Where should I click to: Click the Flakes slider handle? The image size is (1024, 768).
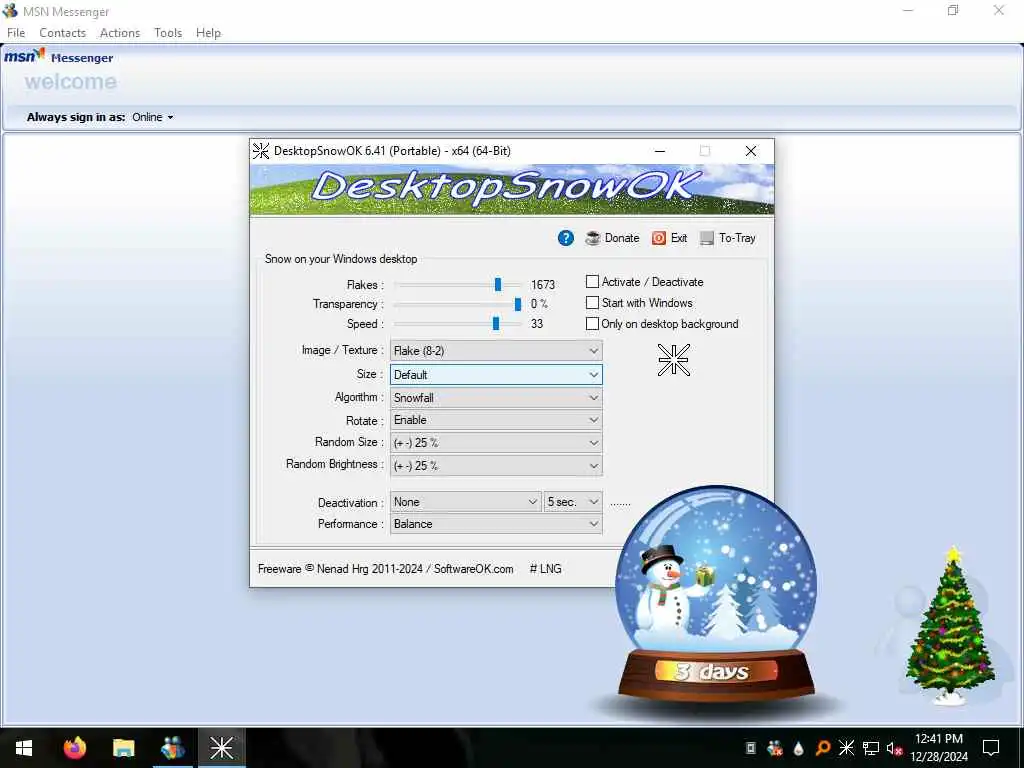pyautogui.click(x=498, y=284)
